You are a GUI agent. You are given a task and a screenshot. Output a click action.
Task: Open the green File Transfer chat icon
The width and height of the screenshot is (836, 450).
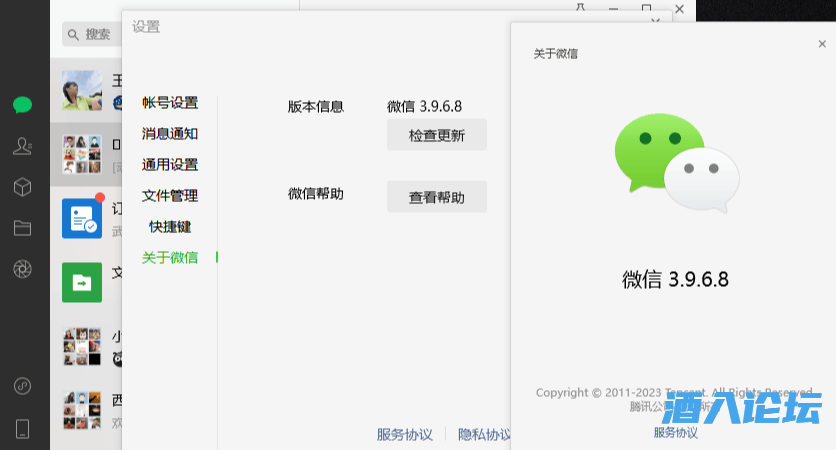pyautogui.click(x=82, y=283)
